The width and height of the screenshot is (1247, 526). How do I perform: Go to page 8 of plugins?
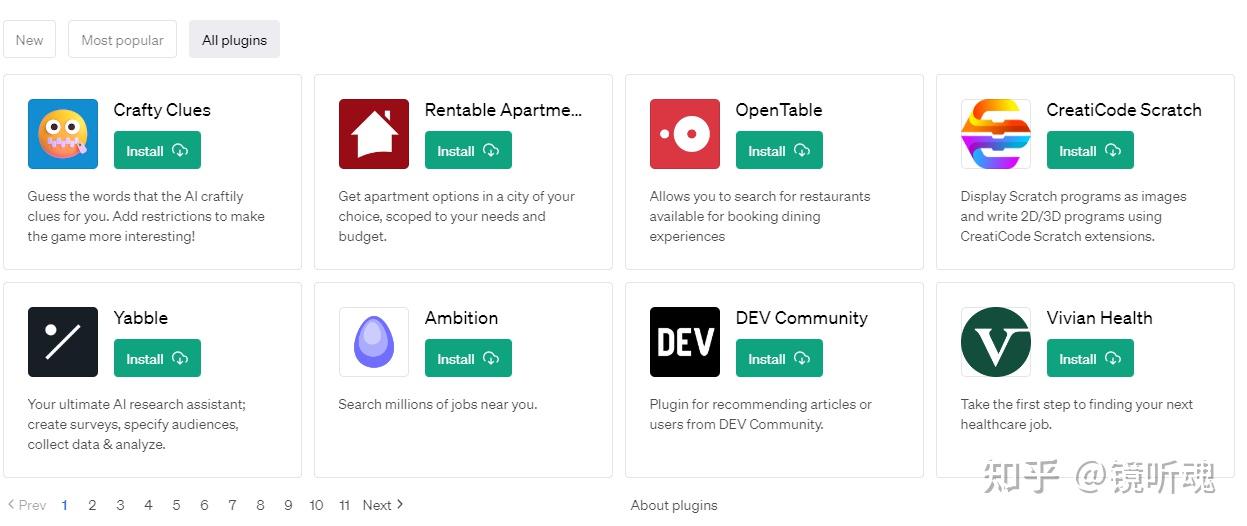click(x=260, y=505)
